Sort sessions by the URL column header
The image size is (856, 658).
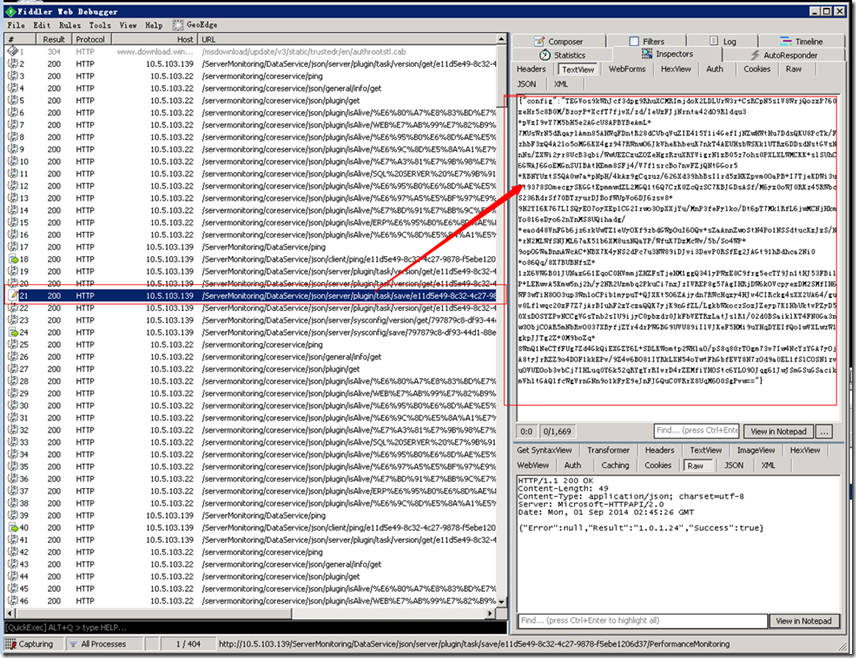click(x=348, y=39)
